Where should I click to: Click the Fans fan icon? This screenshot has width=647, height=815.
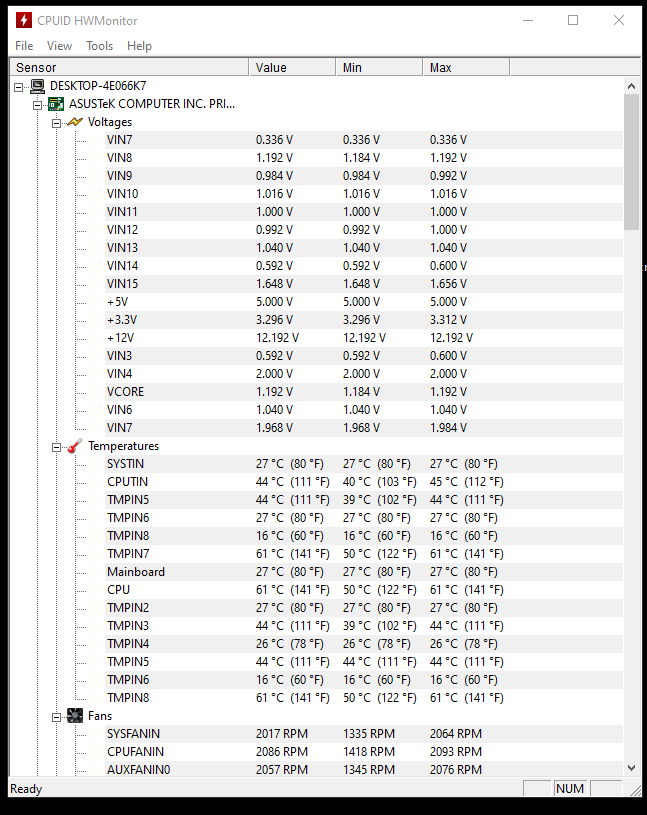[x=75, y=716]
